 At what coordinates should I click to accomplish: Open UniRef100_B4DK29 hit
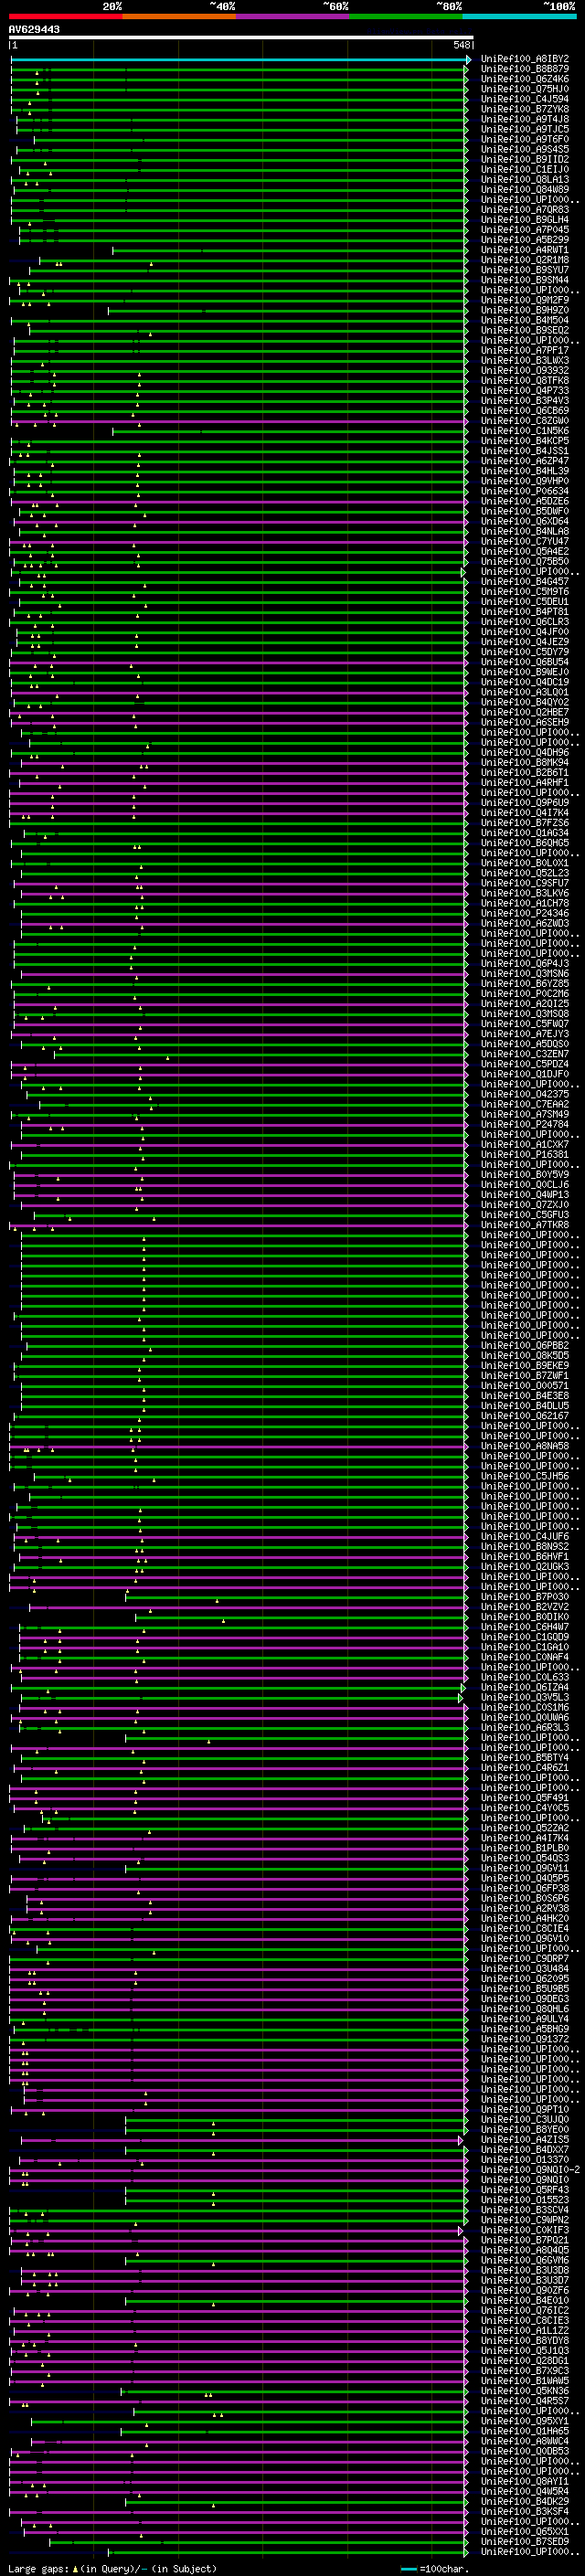pyautogui.click(x=525, y=2502)
